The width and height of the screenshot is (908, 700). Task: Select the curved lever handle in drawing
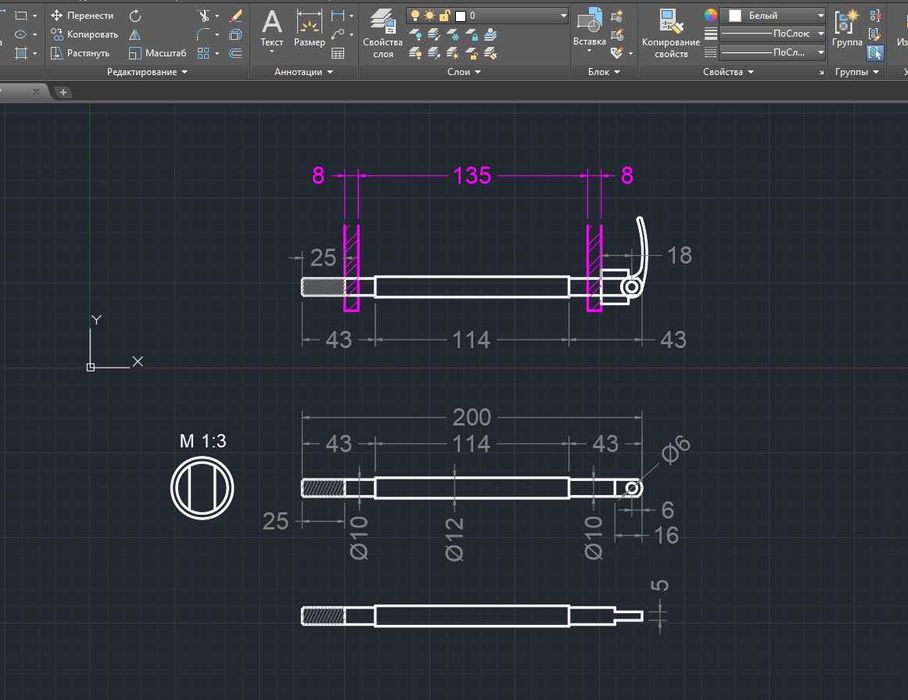[642, 248]
